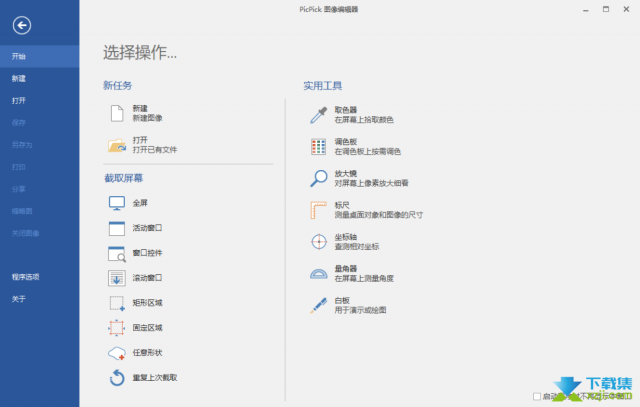Click the 调色板 color grid icon
640x407 pixels.
pyautogui.click(x=318, y=147)
